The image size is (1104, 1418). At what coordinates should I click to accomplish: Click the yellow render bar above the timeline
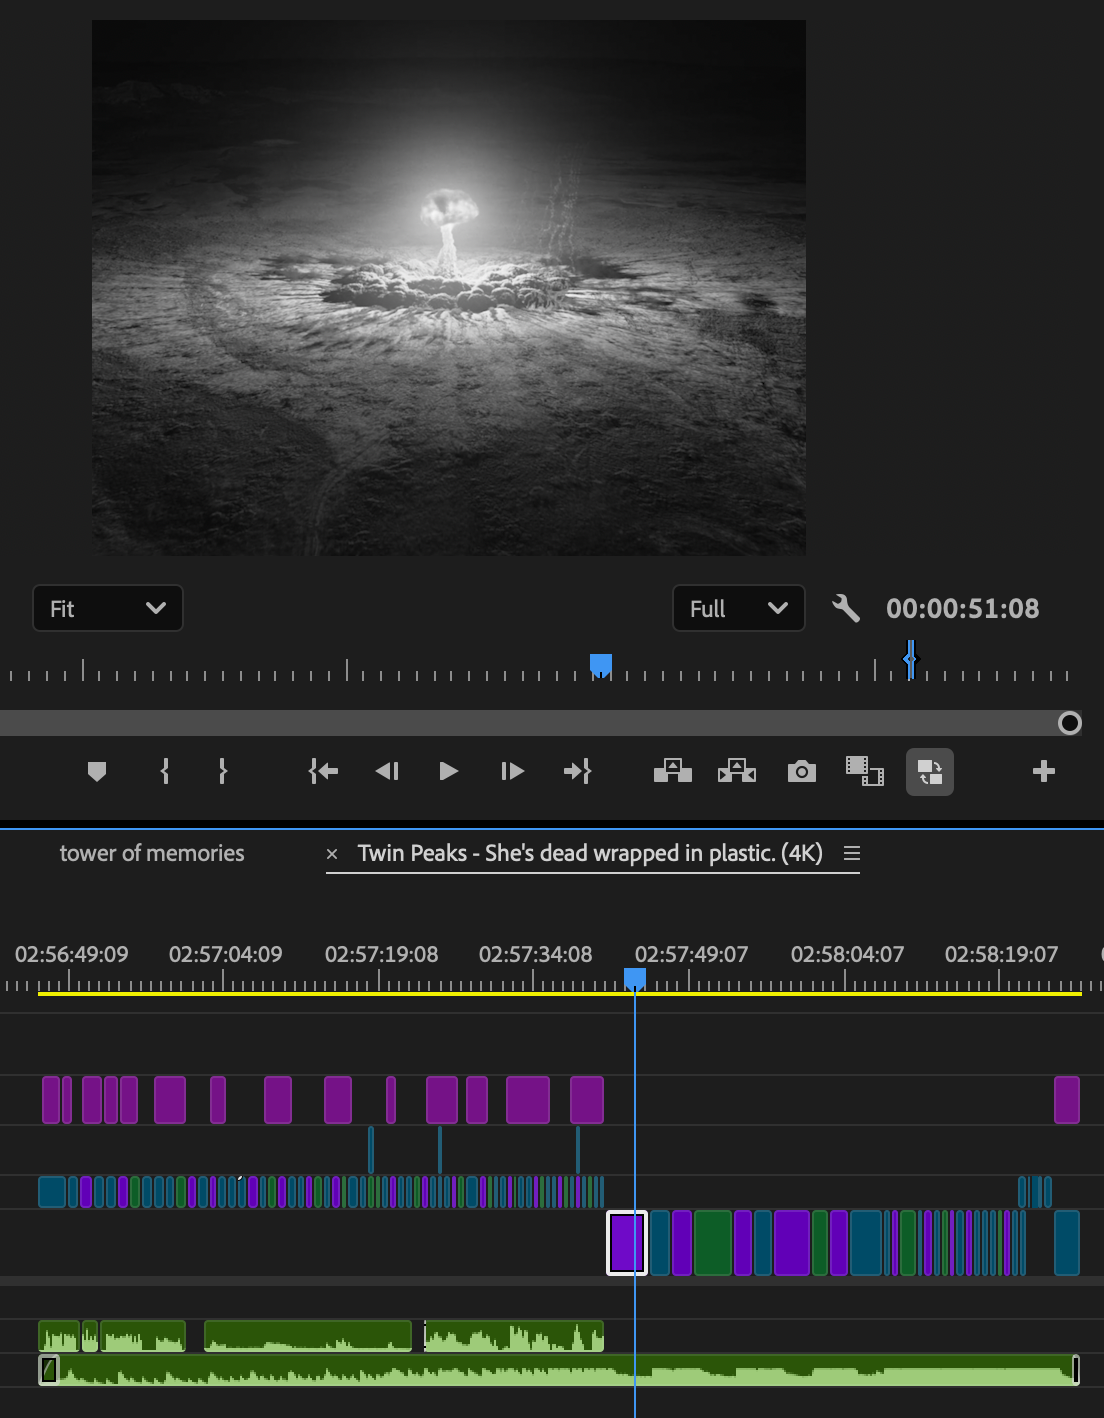(x=560, y=994)
